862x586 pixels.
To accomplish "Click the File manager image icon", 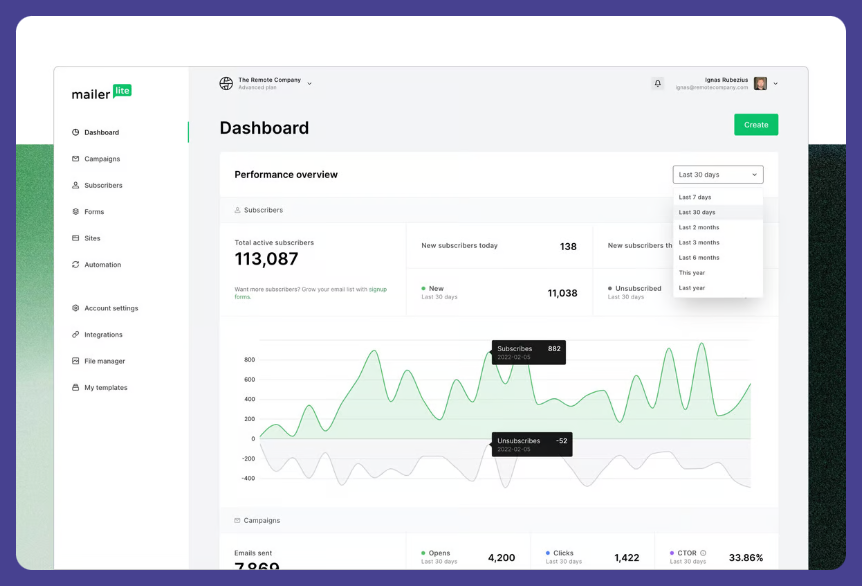I will [75, 361].
